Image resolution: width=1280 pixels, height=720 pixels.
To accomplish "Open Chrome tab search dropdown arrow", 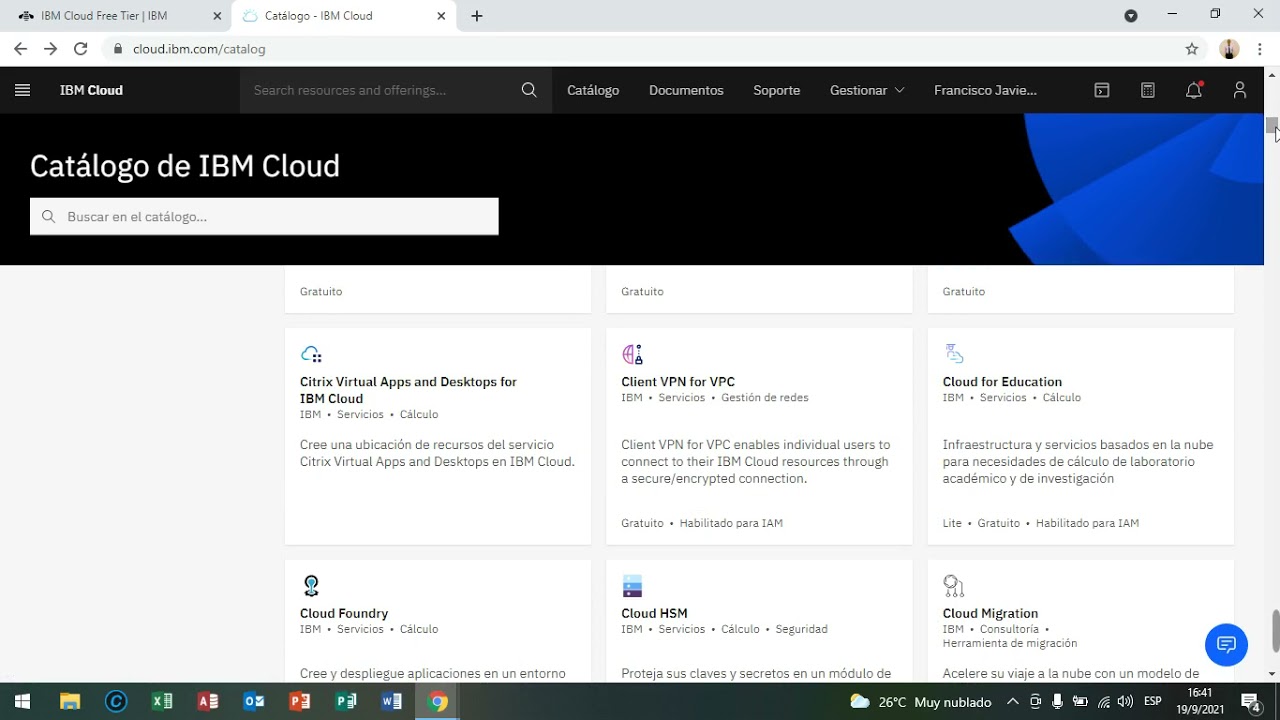I will 1131,16.
